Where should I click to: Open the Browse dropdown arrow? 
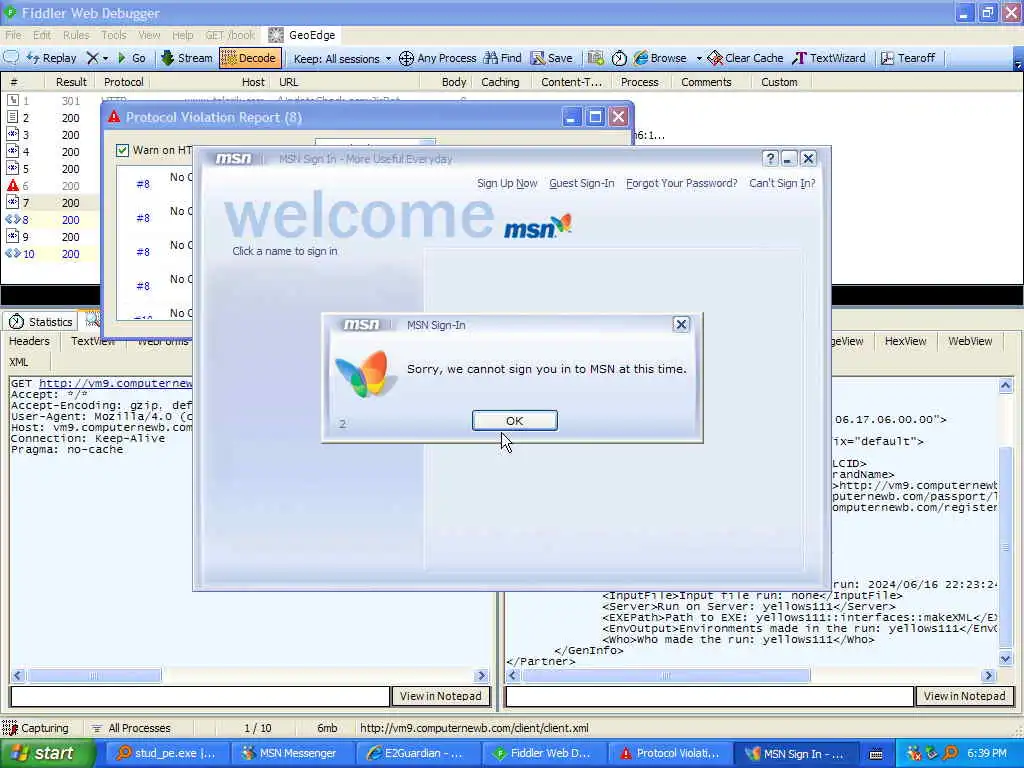pyautogui.click(x=699, y=59)
